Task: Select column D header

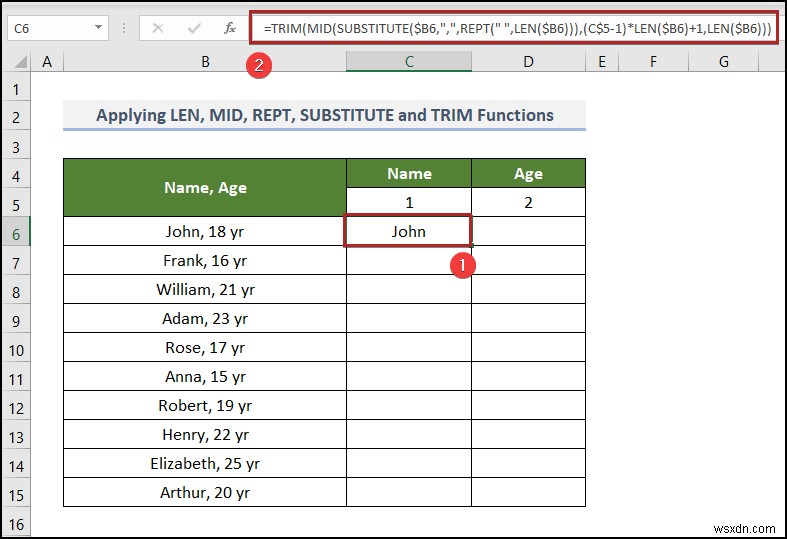Action: tap(529, 62)
